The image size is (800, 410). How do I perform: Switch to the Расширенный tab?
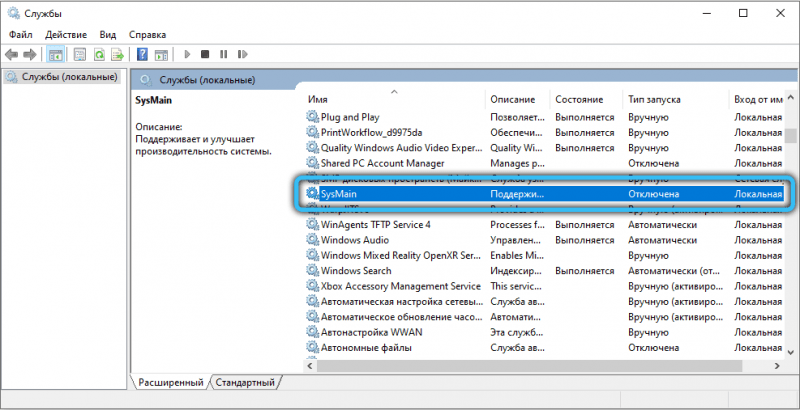[171, 382]
